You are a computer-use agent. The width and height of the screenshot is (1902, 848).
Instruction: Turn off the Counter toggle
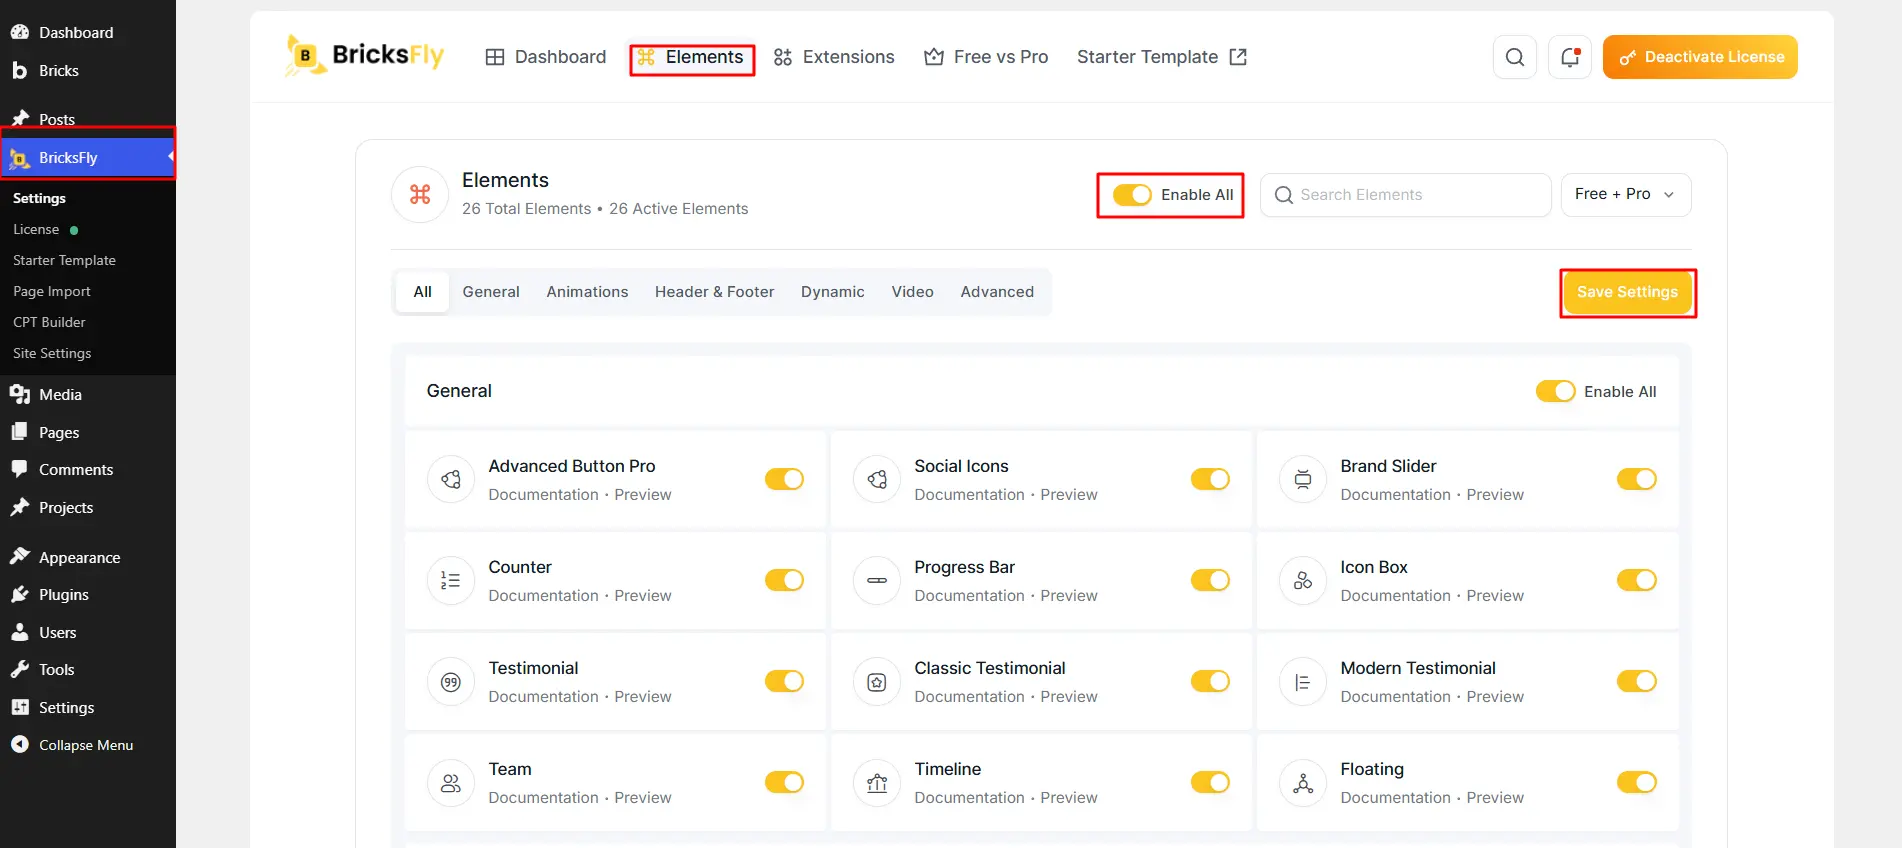tap(784, 580)
